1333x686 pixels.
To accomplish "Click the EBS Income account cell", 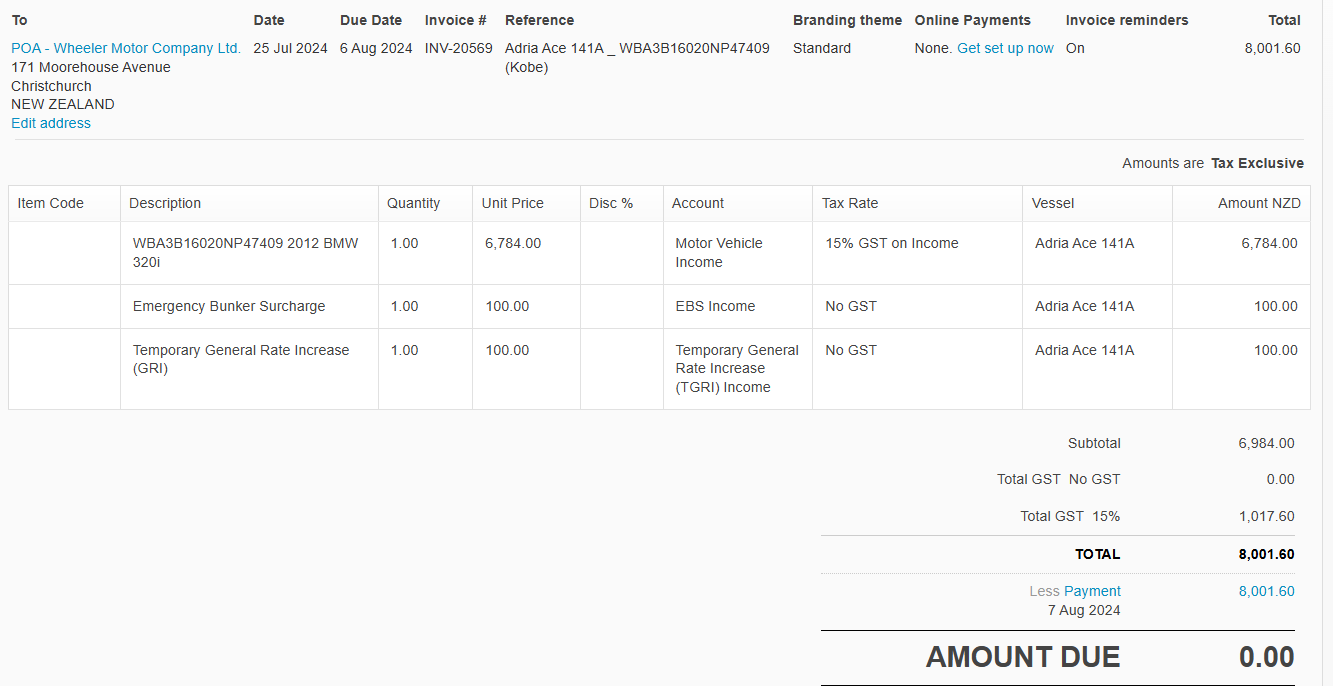I will coord(738,307).
